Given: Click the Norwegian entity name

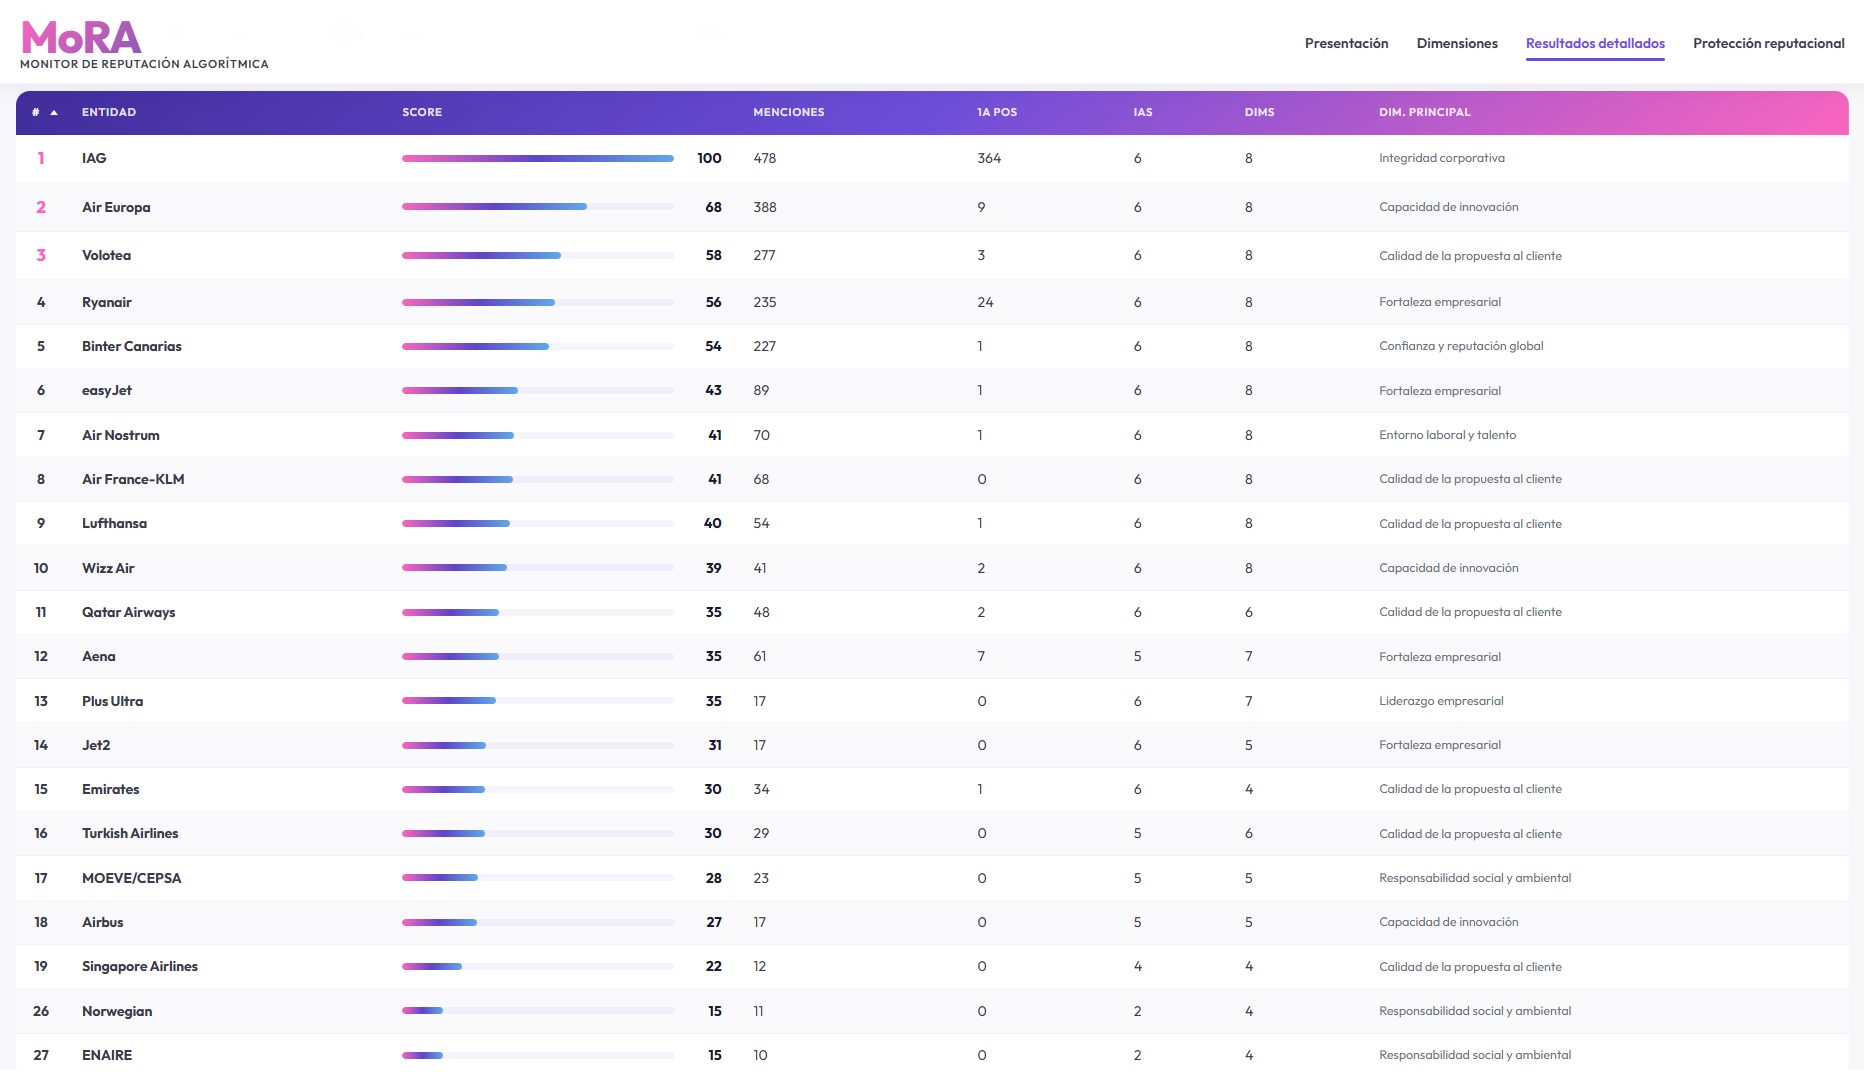Looking at the screenshot, I should (117, 1012).
